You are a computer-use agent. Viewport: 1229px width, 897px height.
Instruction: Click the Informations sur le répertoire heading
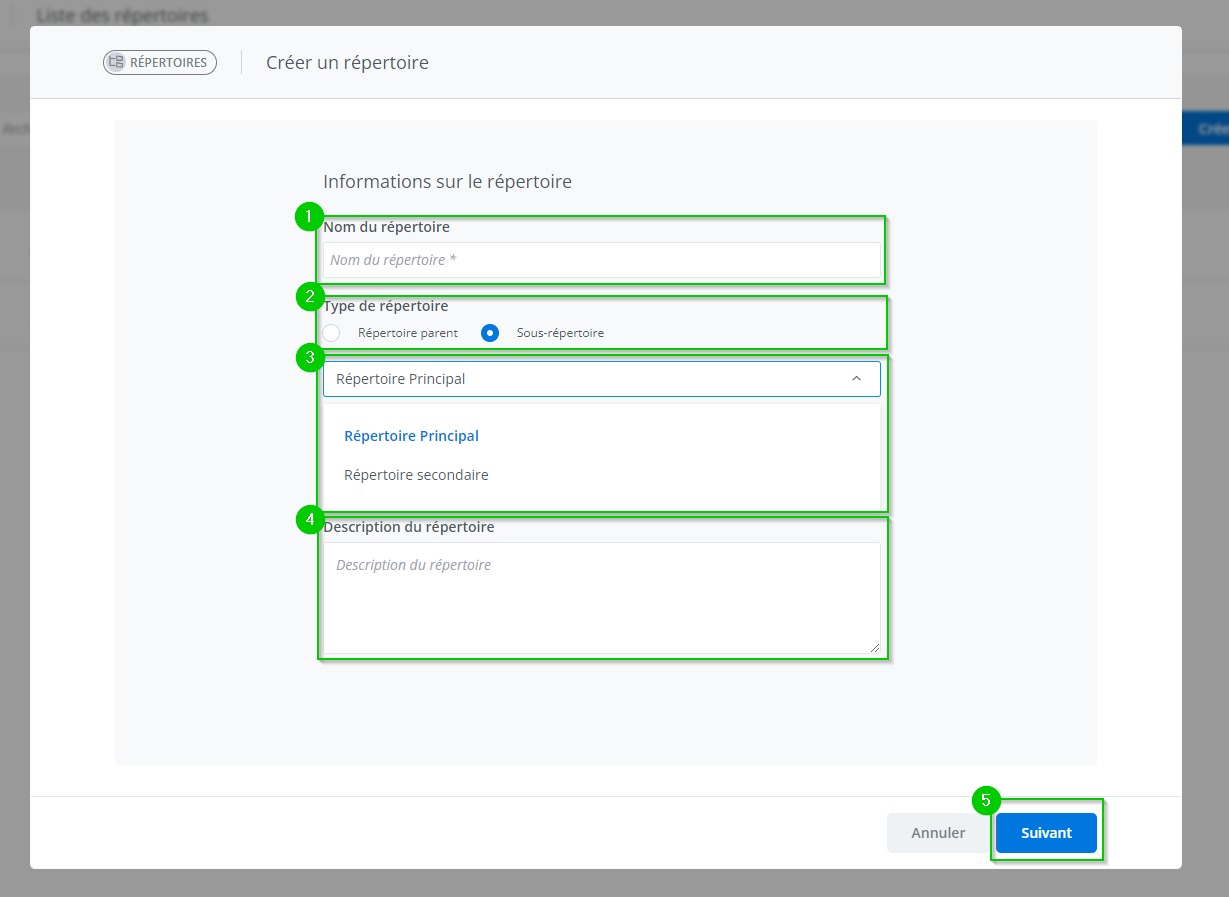(x=447, y=182)
